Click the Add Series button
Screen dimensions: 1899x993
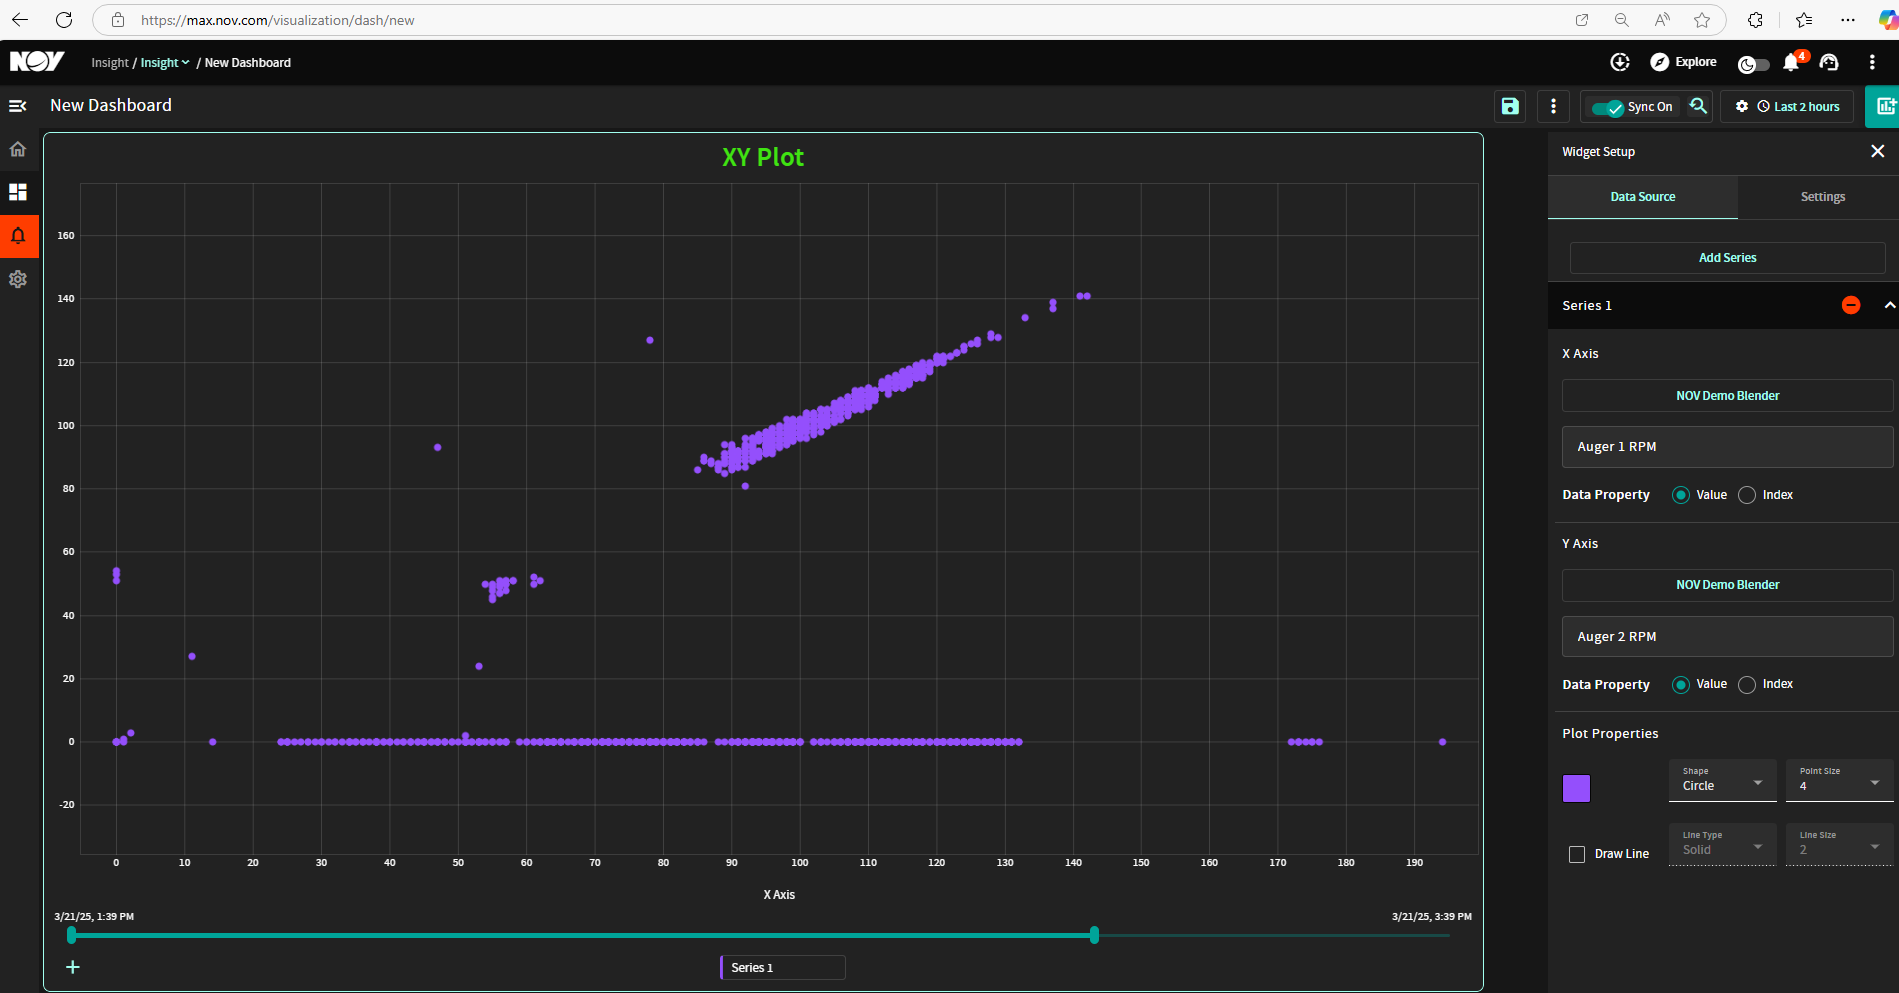coord(1727,258)
